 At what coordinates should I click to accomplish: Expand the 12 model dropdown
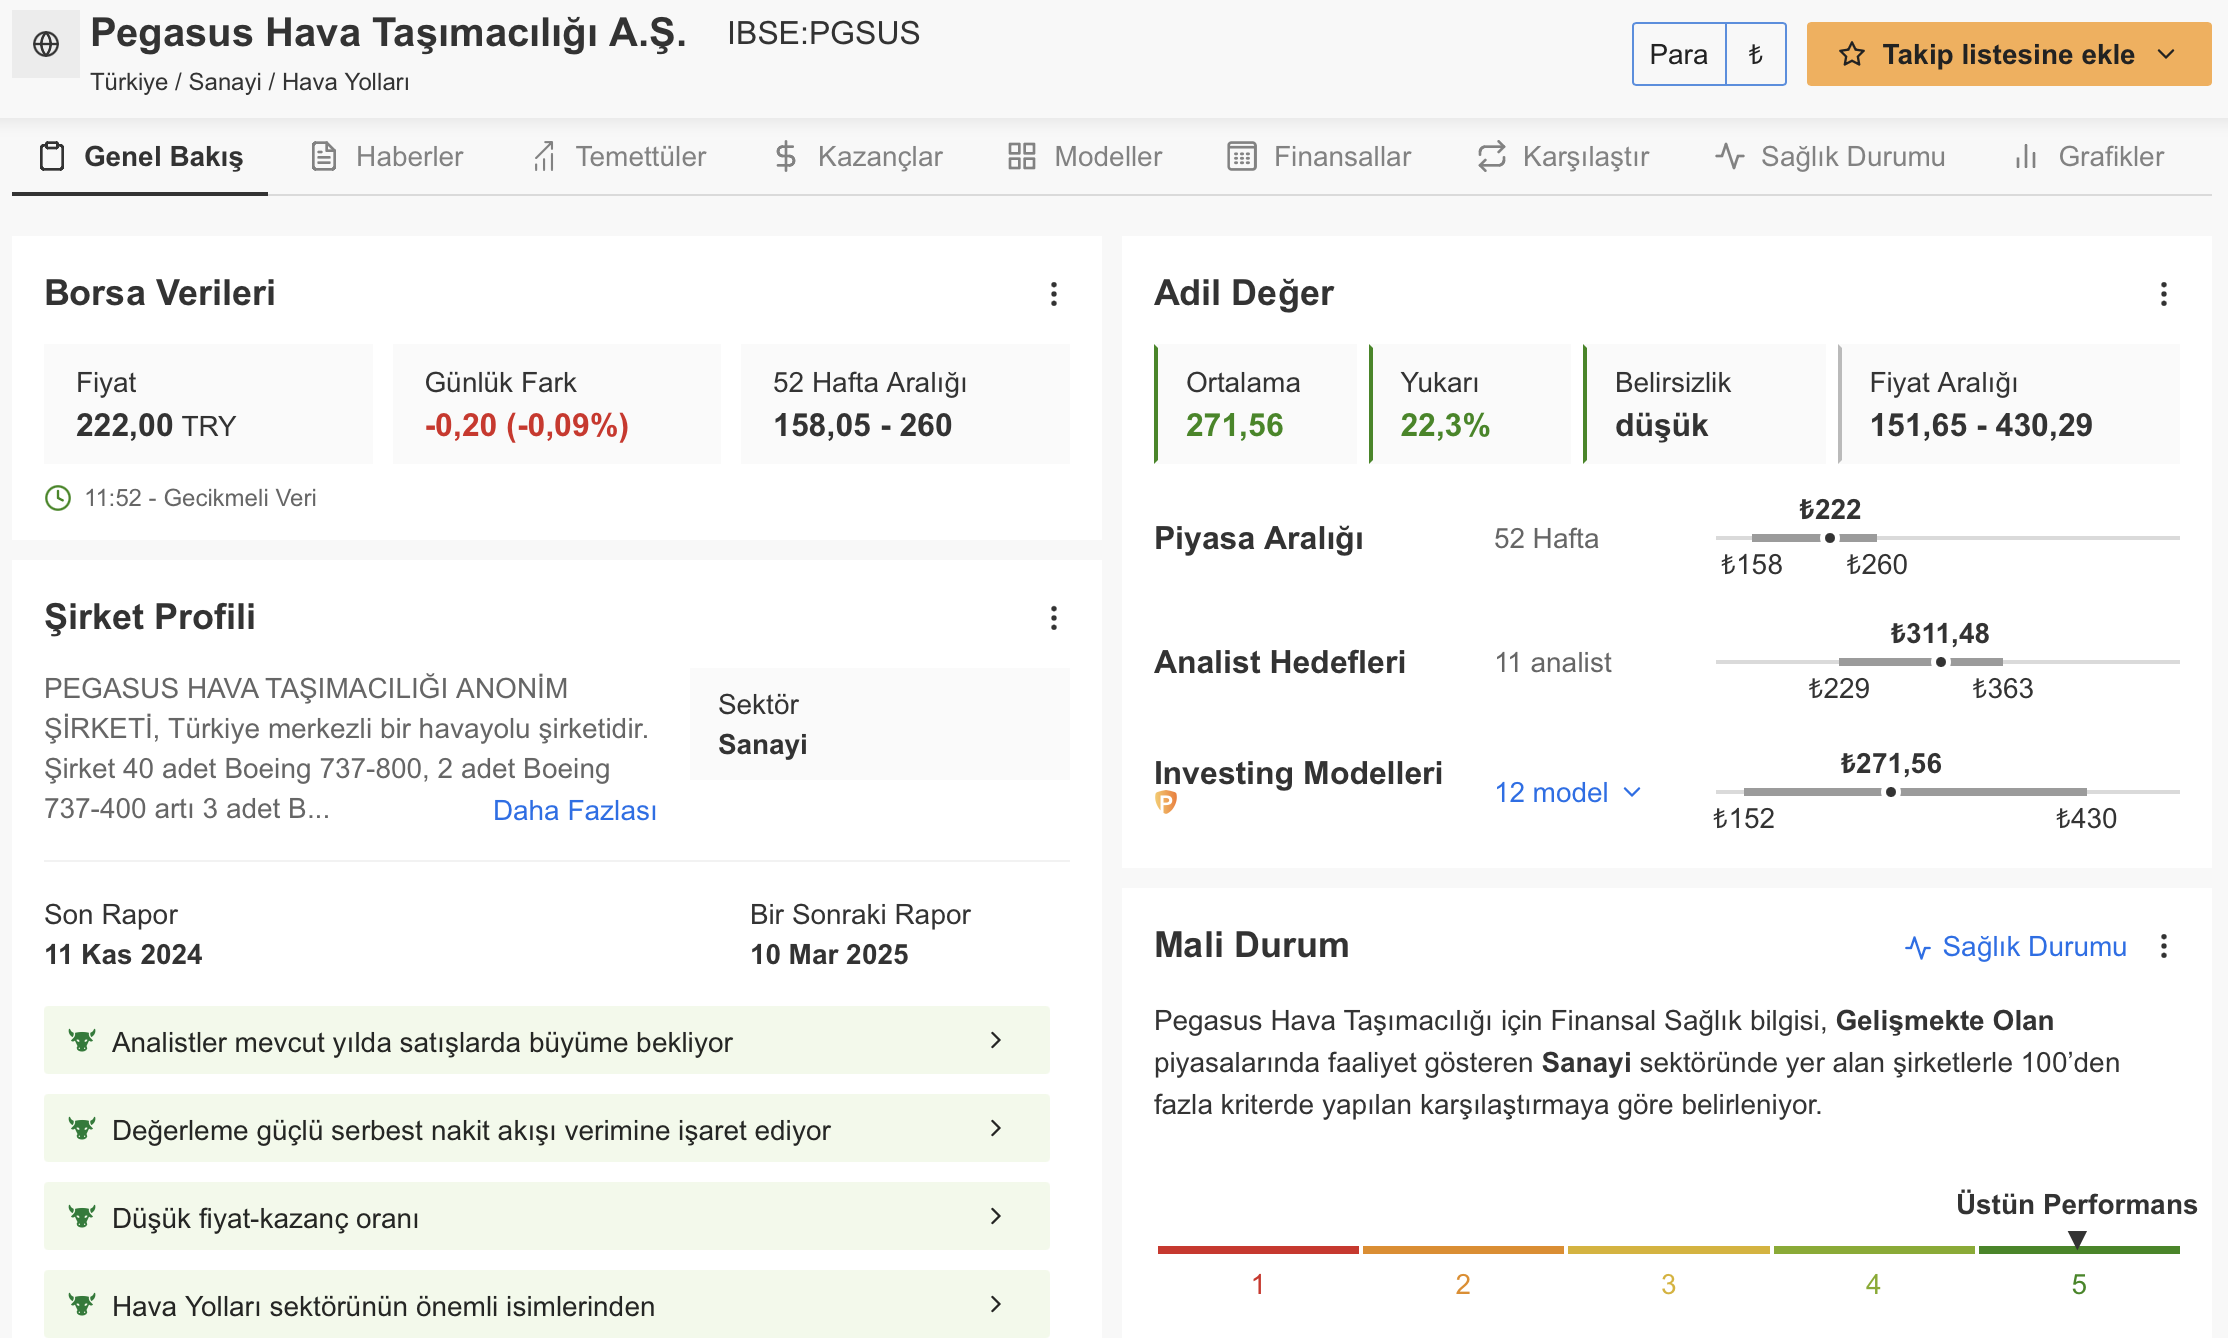(x=1569, y=792)
